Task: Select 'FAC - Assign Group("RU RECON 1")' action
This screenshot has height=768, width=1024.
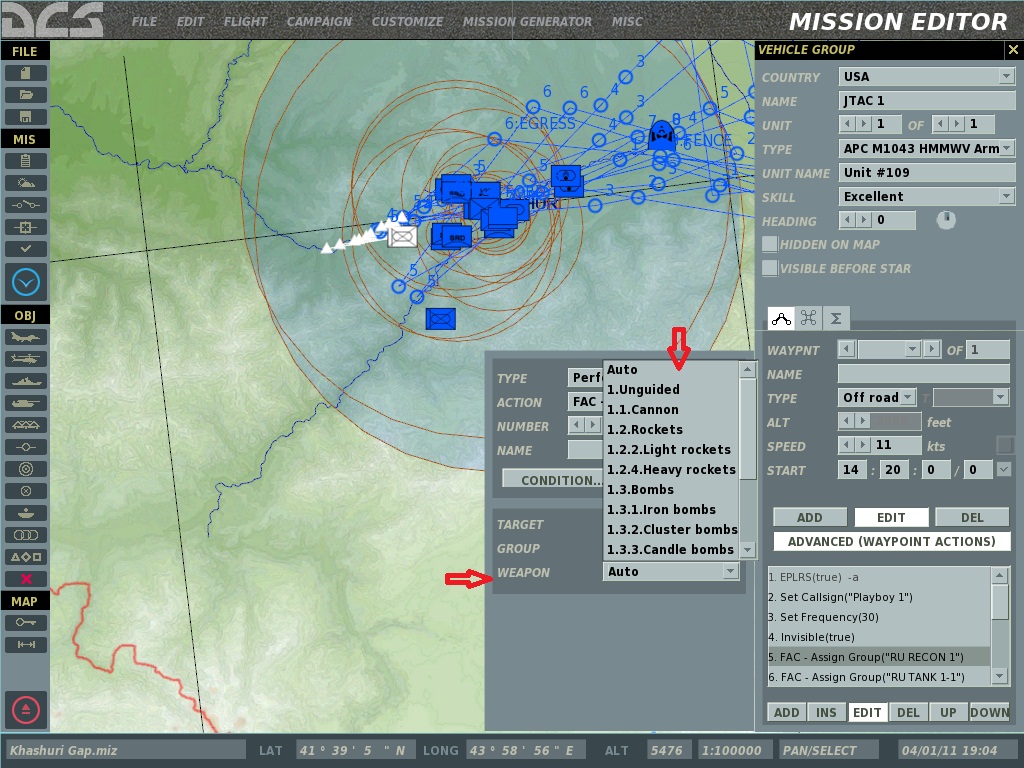Action: pos(879,657)
